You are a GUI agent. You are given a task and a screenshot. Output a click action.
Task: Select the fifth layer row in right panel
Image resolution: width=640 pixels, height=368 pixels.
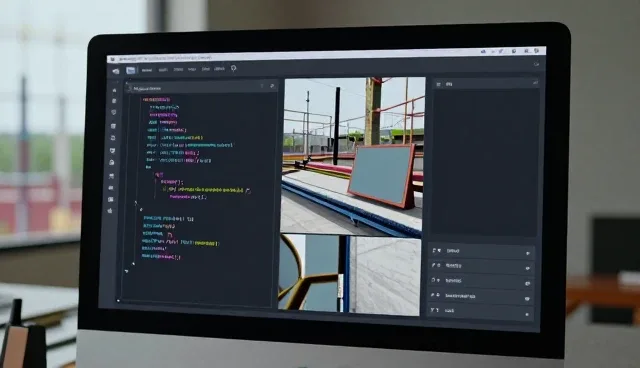click(x=480, y=312)
